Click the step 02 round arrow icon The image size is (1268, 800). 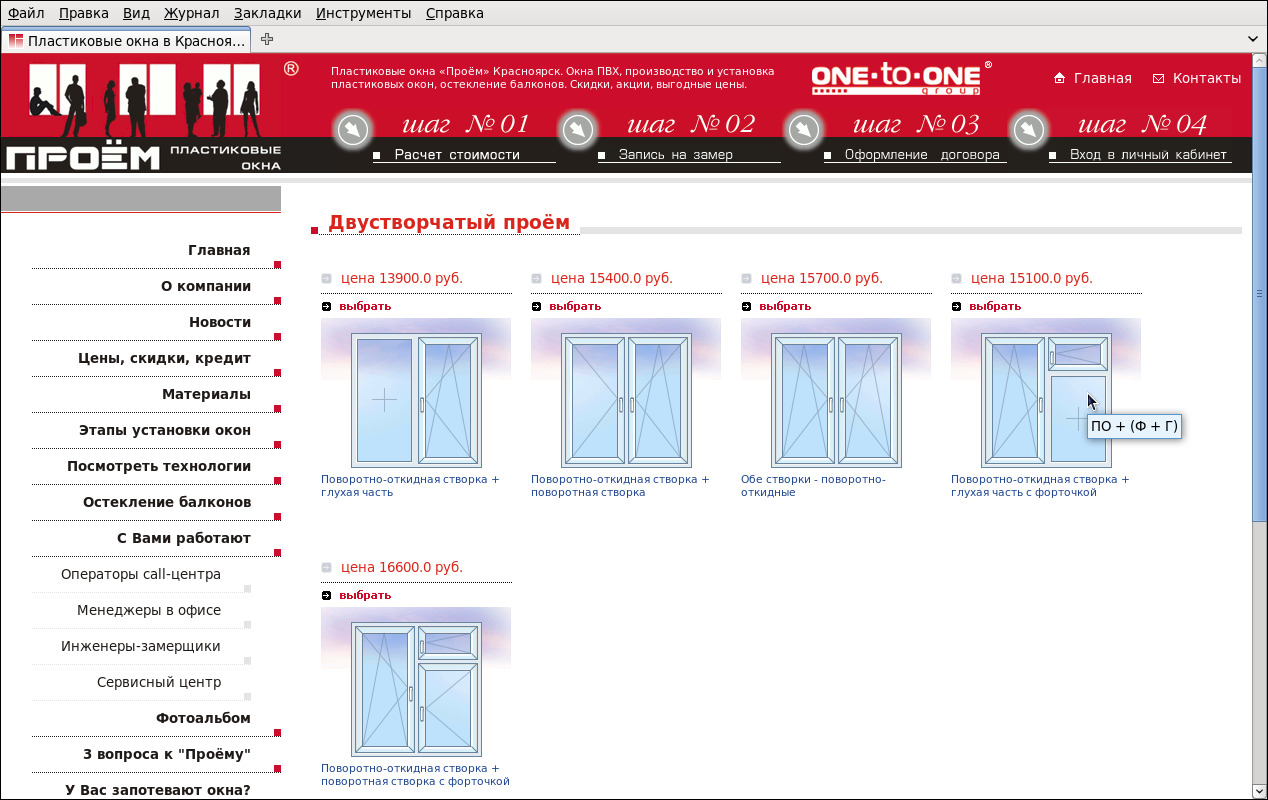point(578,130)
